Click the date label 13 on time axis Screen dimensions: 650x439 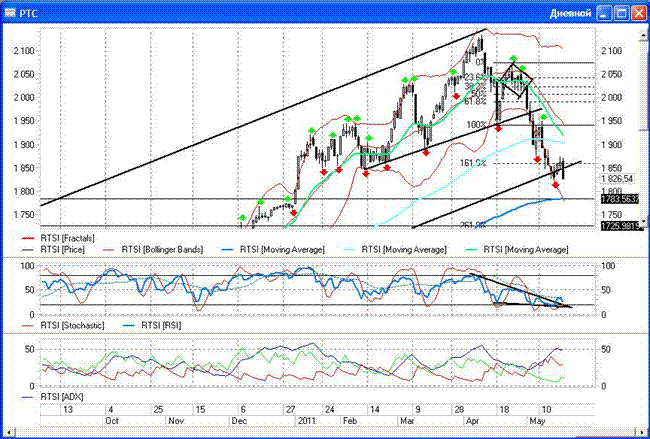coord(68,410)
